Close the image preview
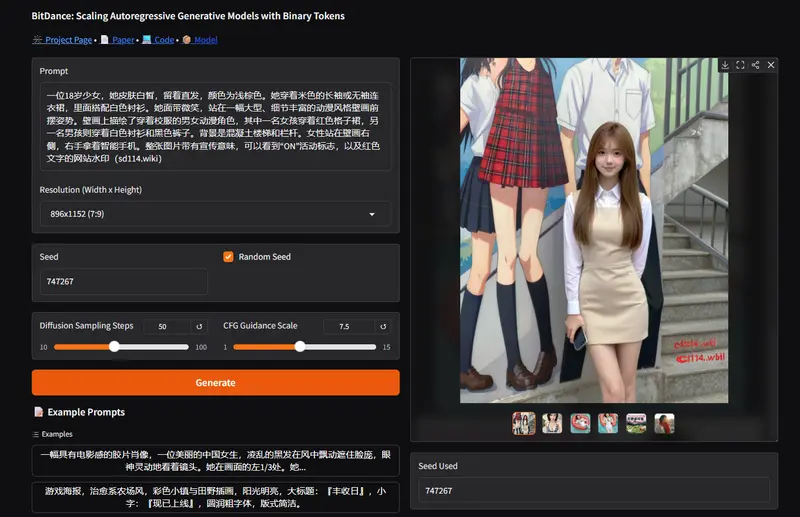This screenshot has width=800, height=517. 771,65
